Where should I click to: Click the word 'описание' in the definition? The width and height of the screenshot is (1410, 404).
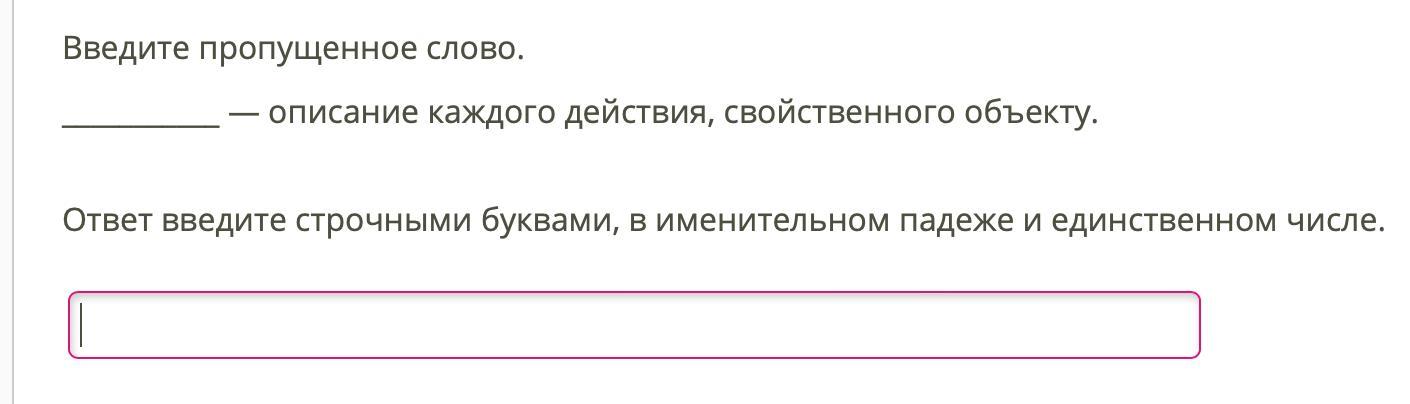[x=343, y=113]
